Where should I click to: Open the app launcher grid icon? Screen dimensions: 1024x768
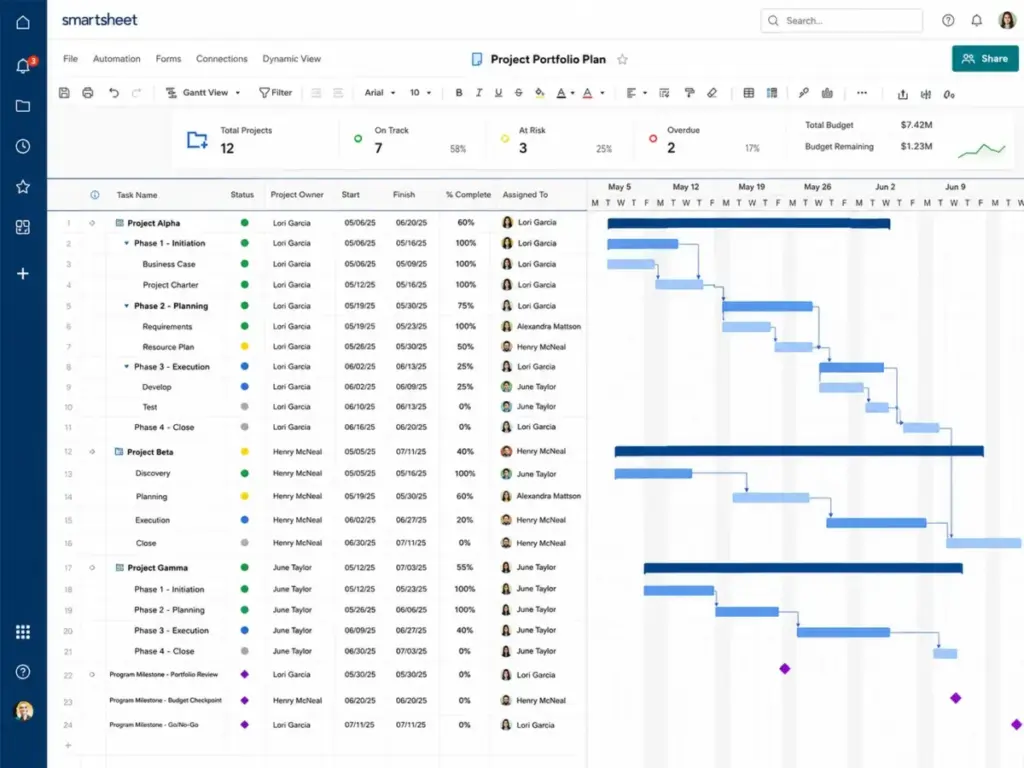[x=23, y=632]
